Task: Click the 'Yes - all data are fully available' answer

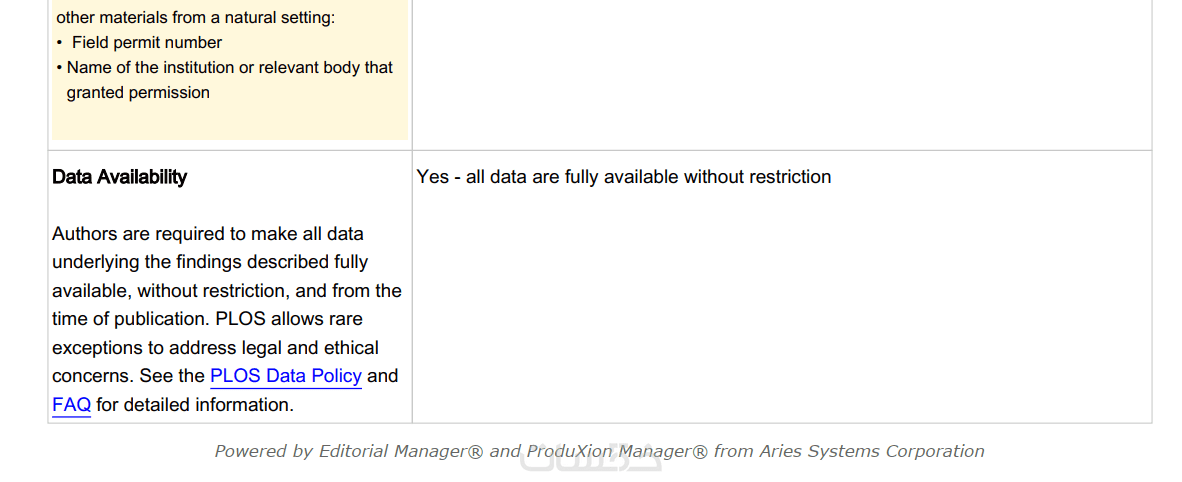Action: tap(623, 177)
